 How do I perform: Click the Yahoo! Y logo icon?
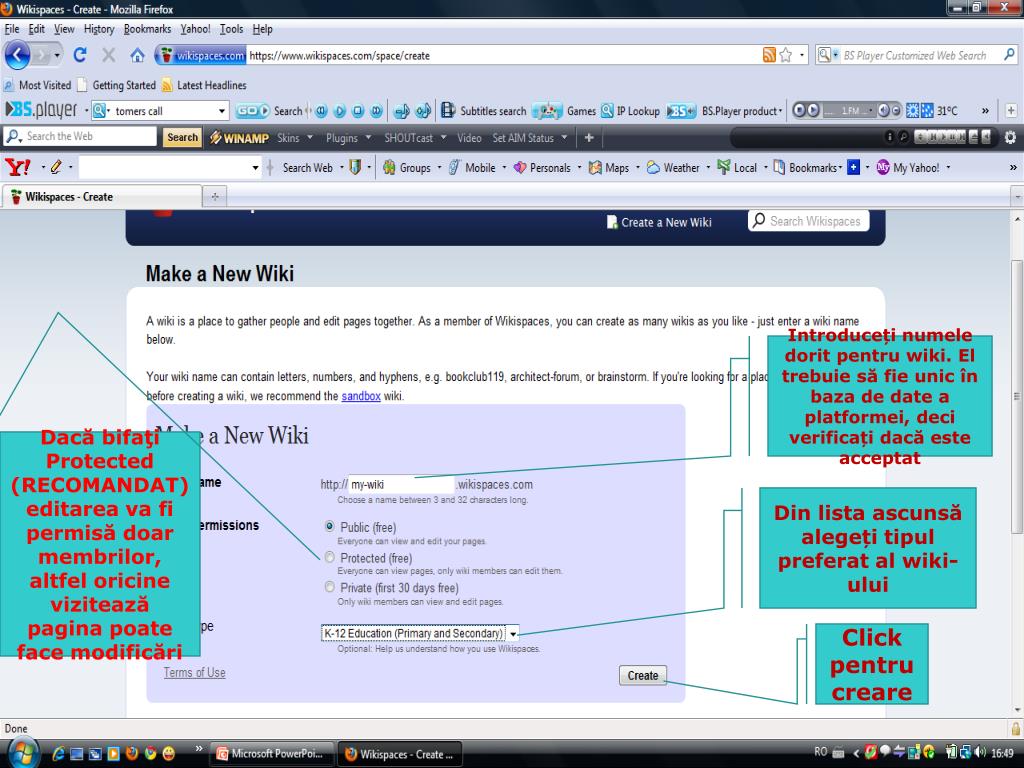tap(18, 167)
